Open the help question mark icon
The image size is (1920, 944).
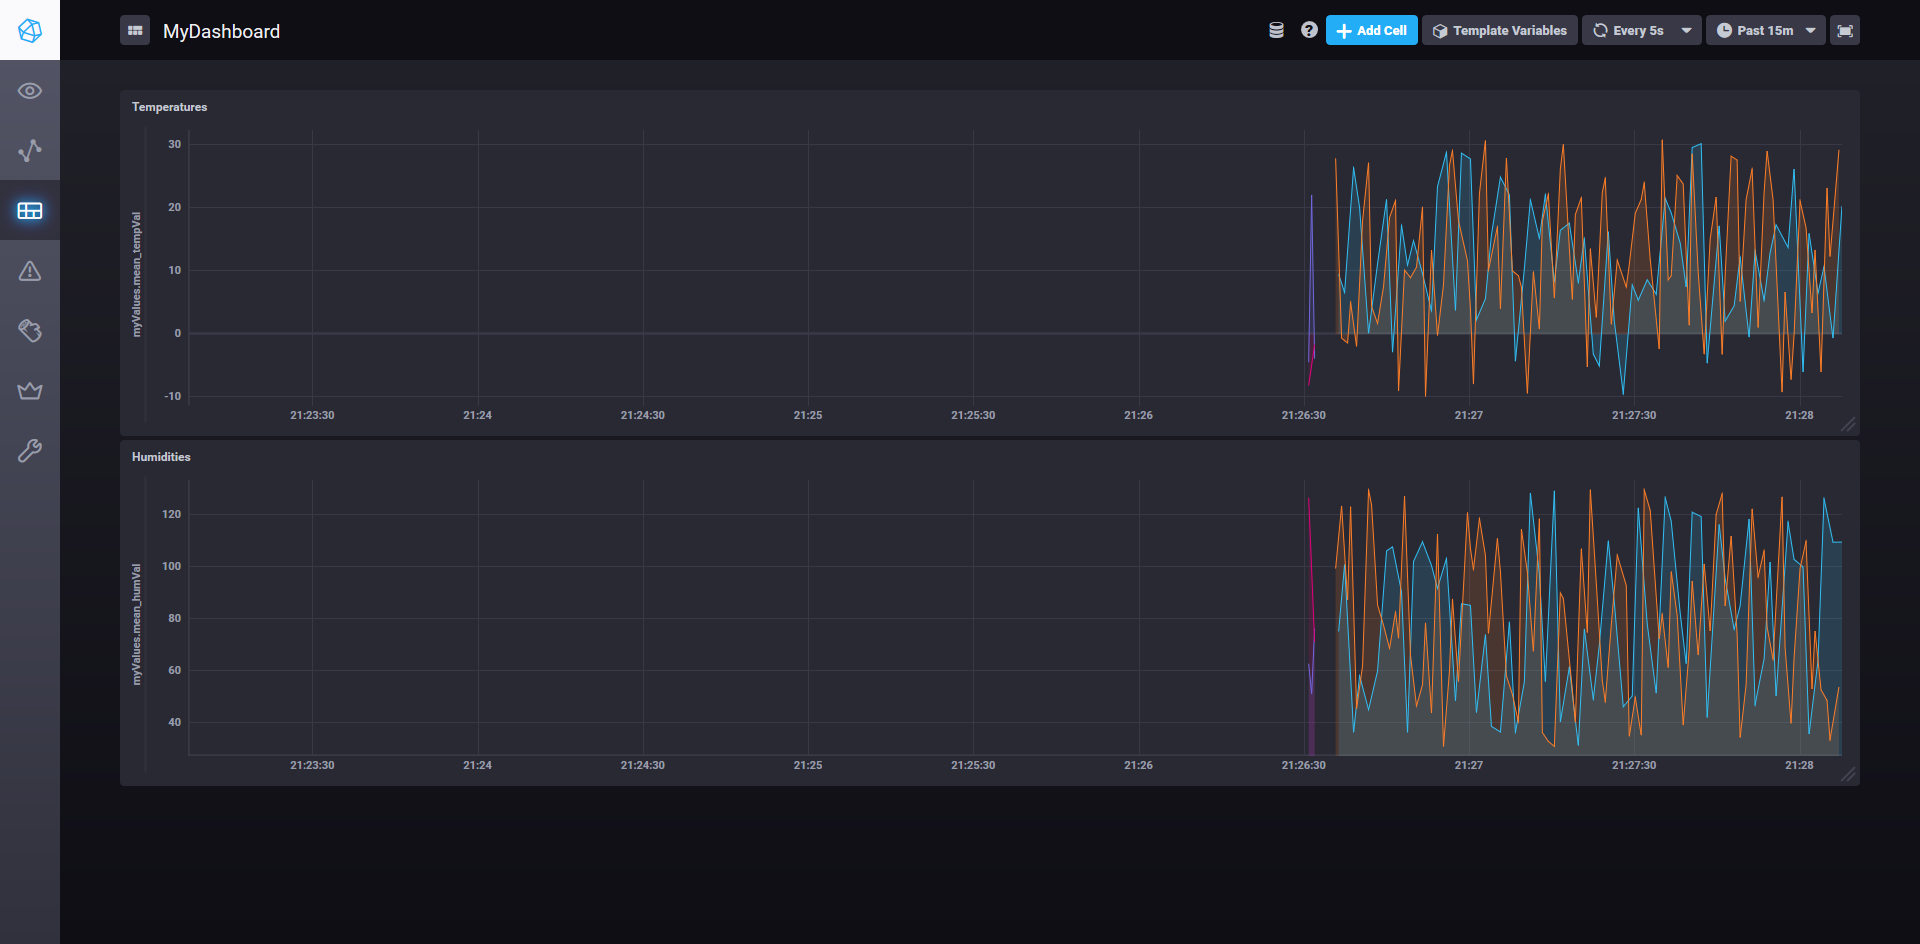point(1308,30)
